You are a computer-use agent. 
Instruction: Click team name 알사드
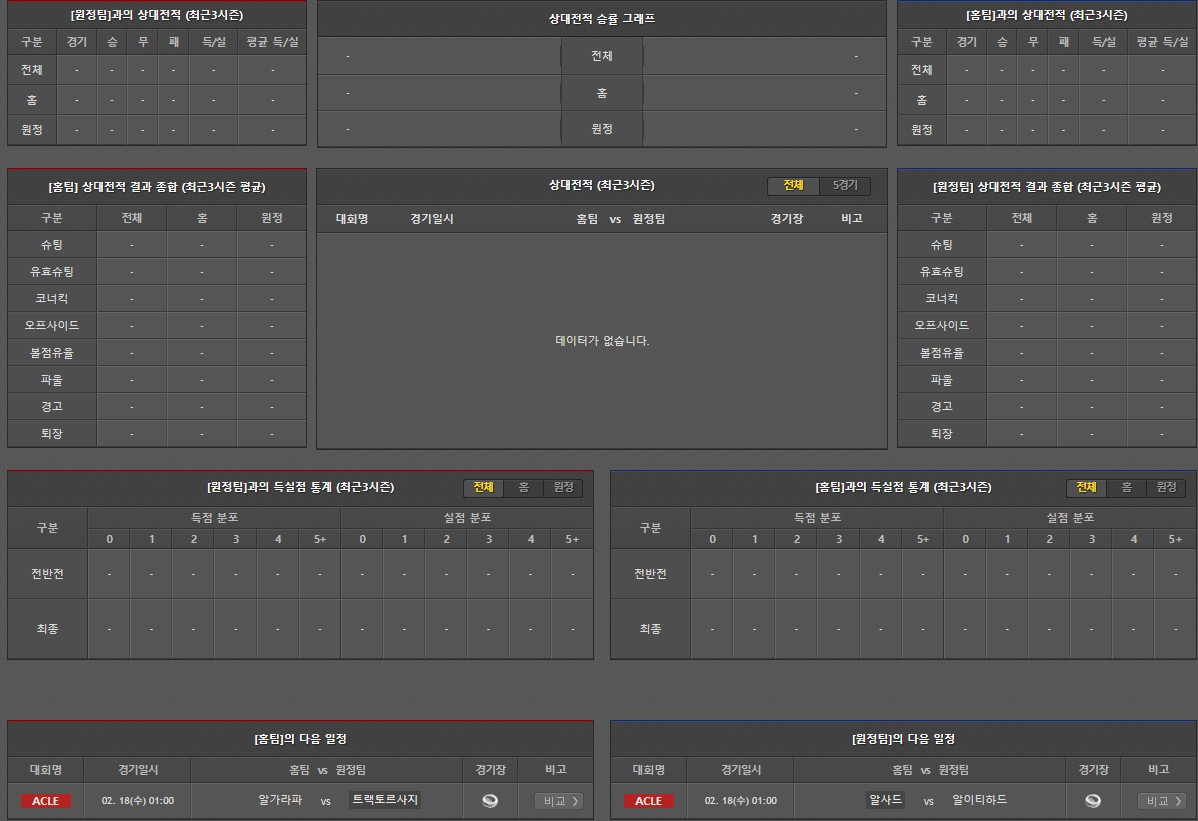886,800
